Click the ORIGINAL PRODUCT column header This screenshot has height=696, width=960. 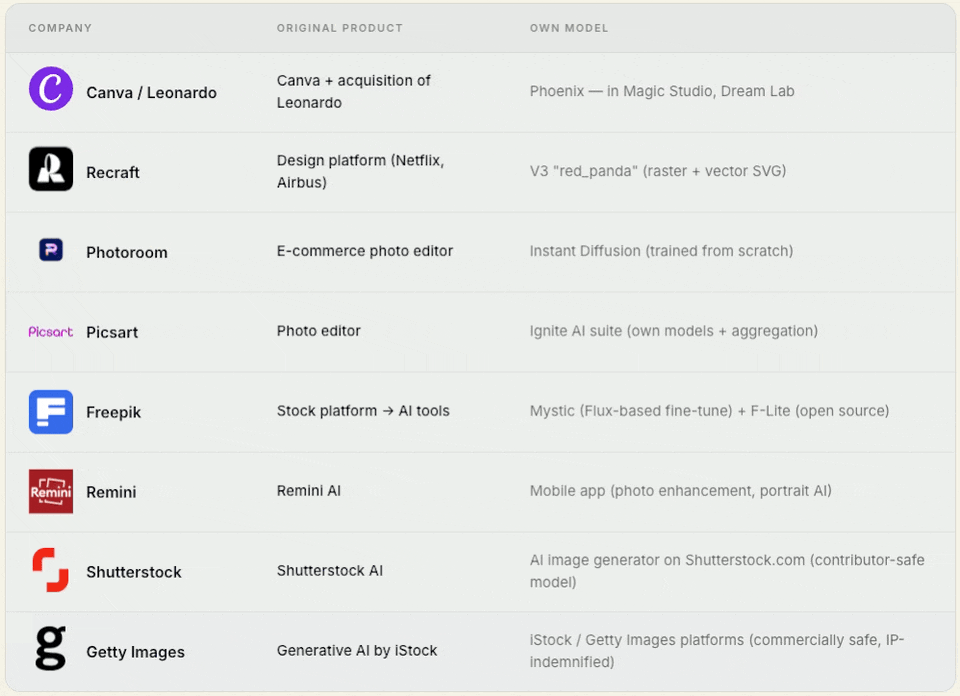point(340,28)
